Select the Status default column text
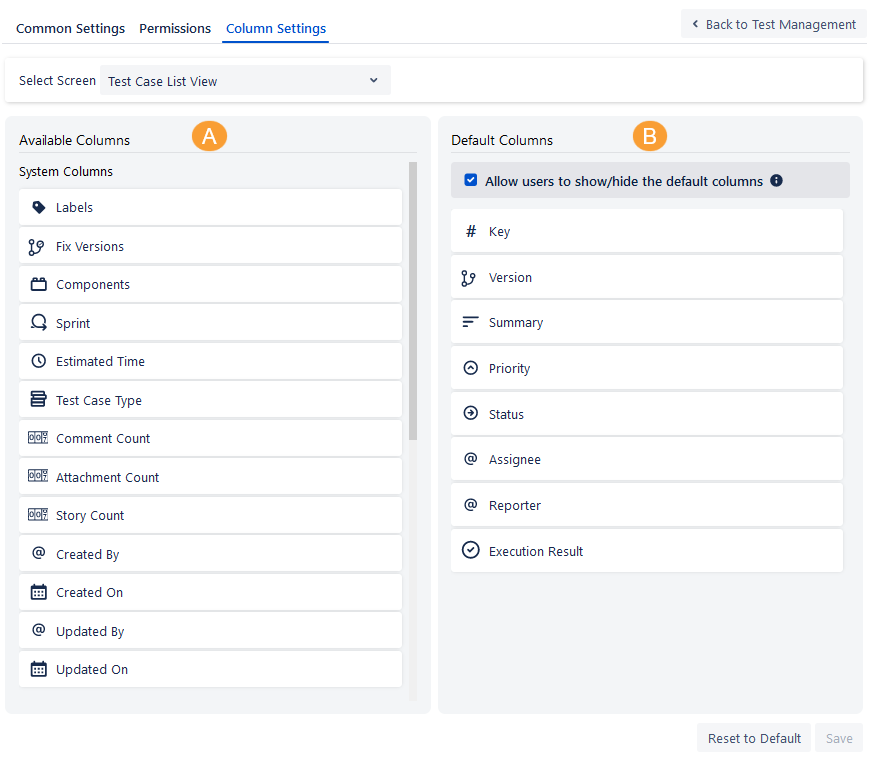 click(506, 414)
